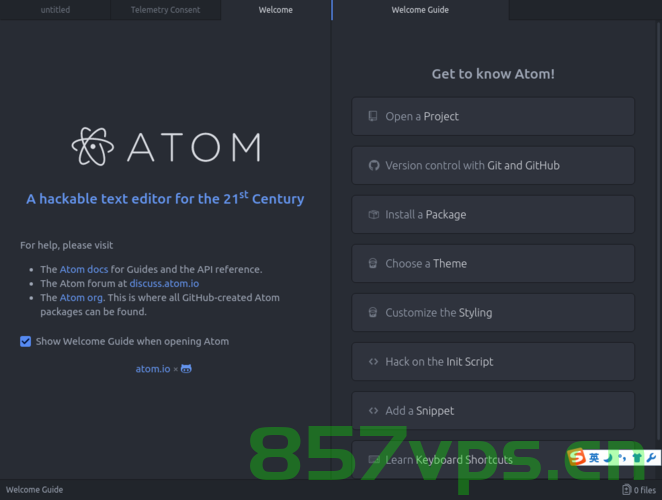Expand the Choose a Theme card
The image size is (662, 500).
pyautogui.click(x=493, y=264)
